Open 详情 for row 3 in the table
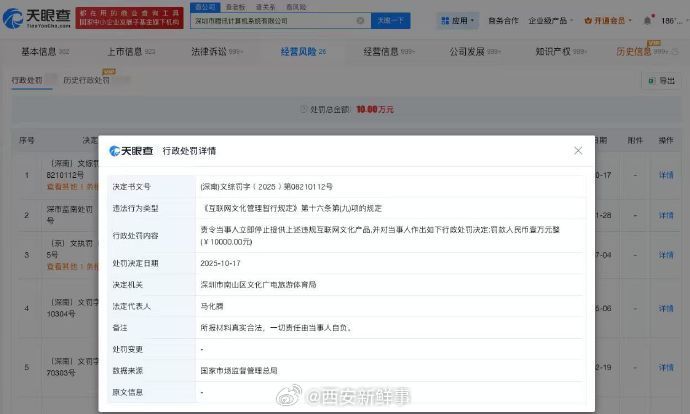This screenshot has height=414, width=690. pyautogui.click(x=666, y=255)
